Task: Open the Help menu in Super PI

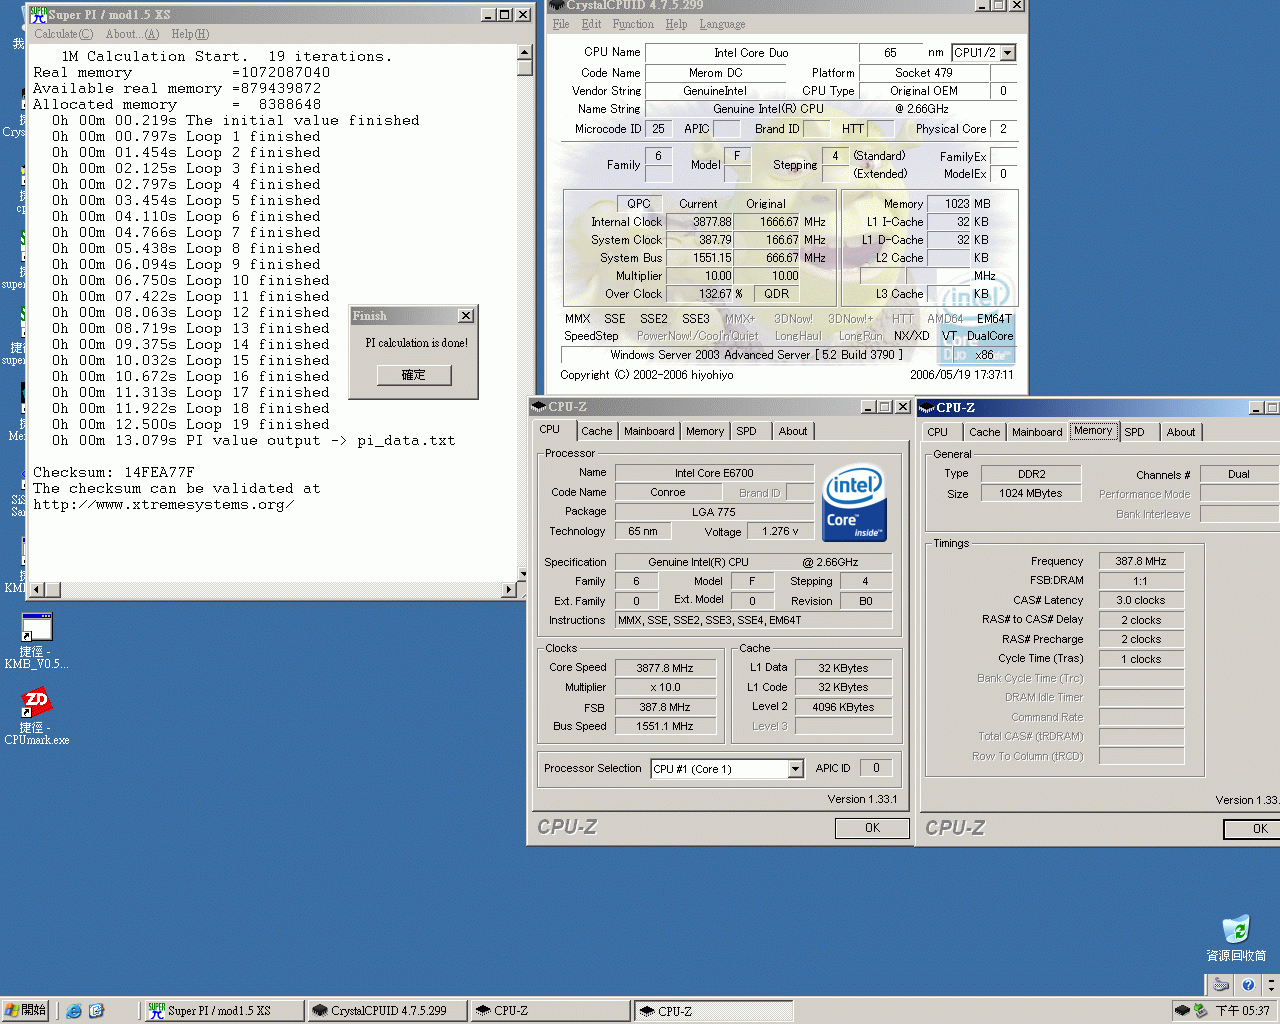Action: coord(190,34)
